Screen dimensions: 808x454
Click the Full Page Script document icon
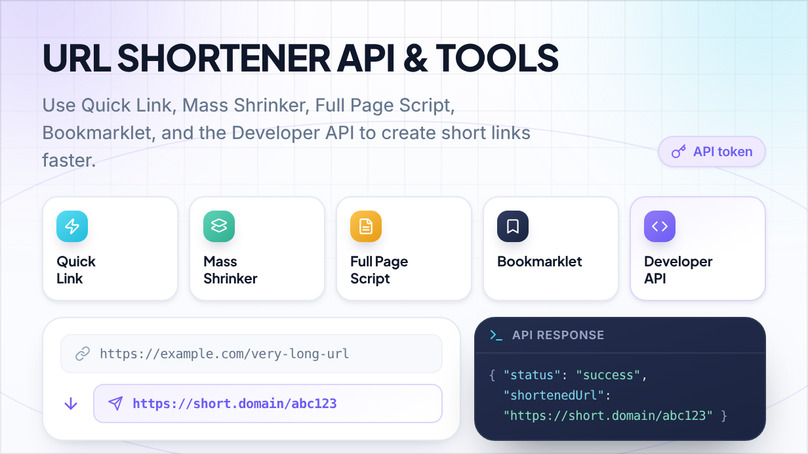(366, 226)
